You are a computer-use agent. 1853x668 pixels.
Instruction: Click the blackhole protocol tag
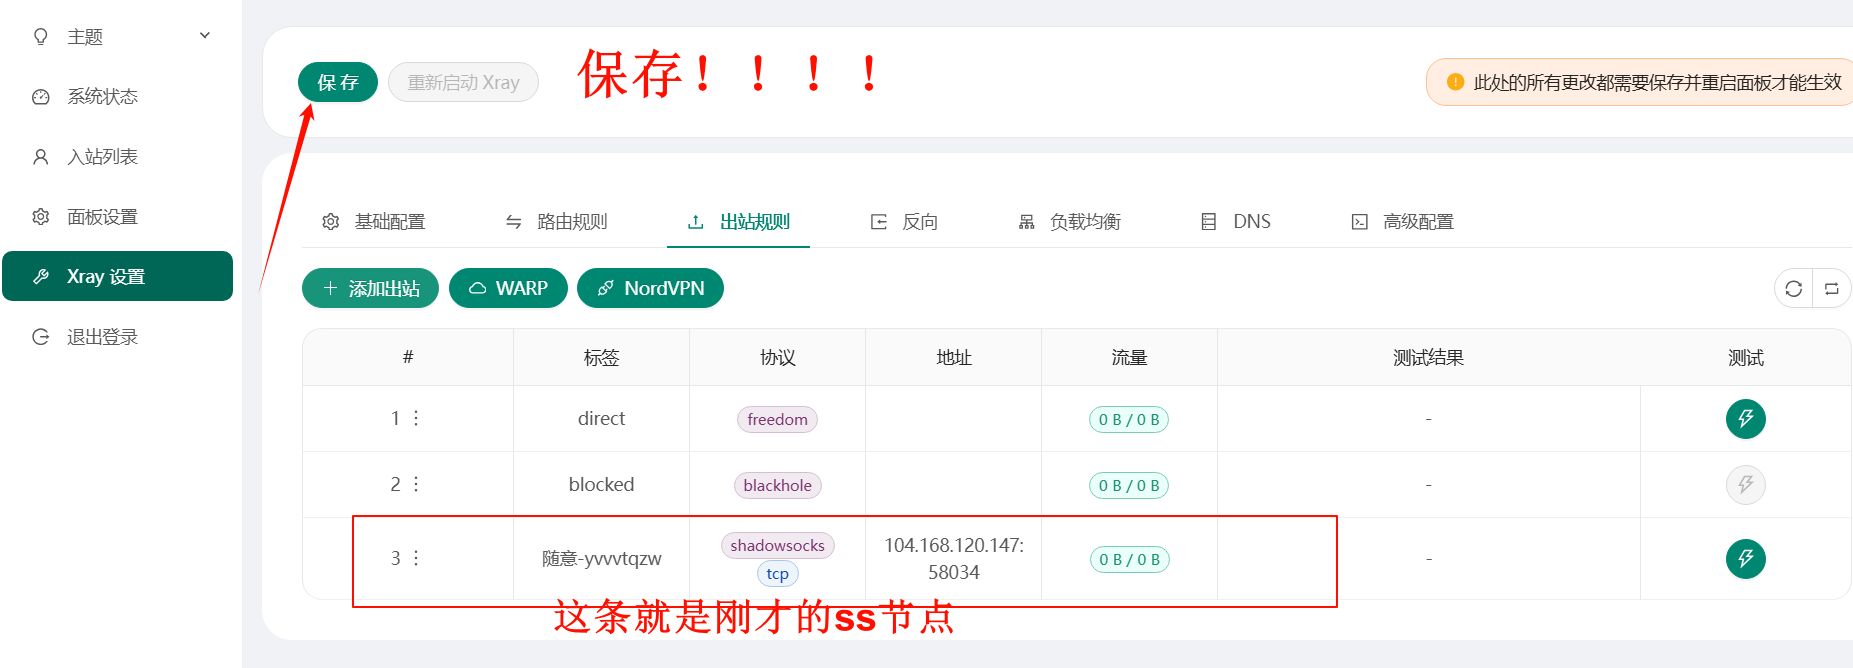(777, 485)
